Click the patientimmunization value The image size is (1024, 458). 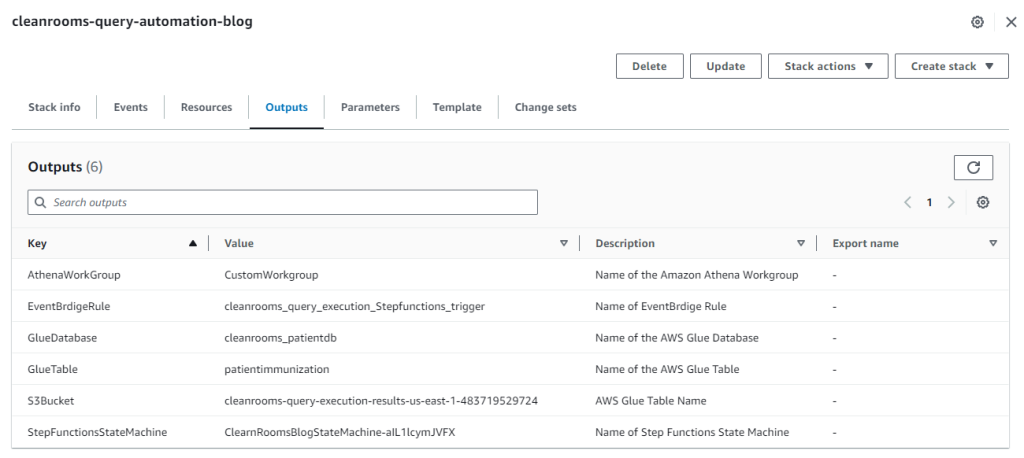[x=277, y=369]
